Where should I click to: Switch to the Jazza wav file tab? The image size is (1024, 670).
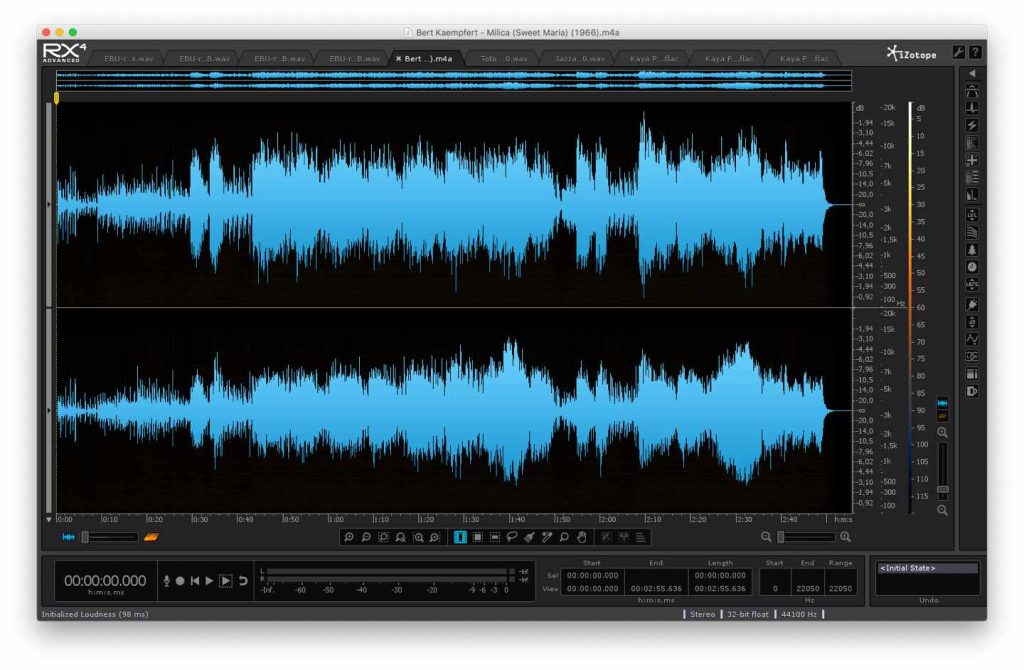pos(578,59)
